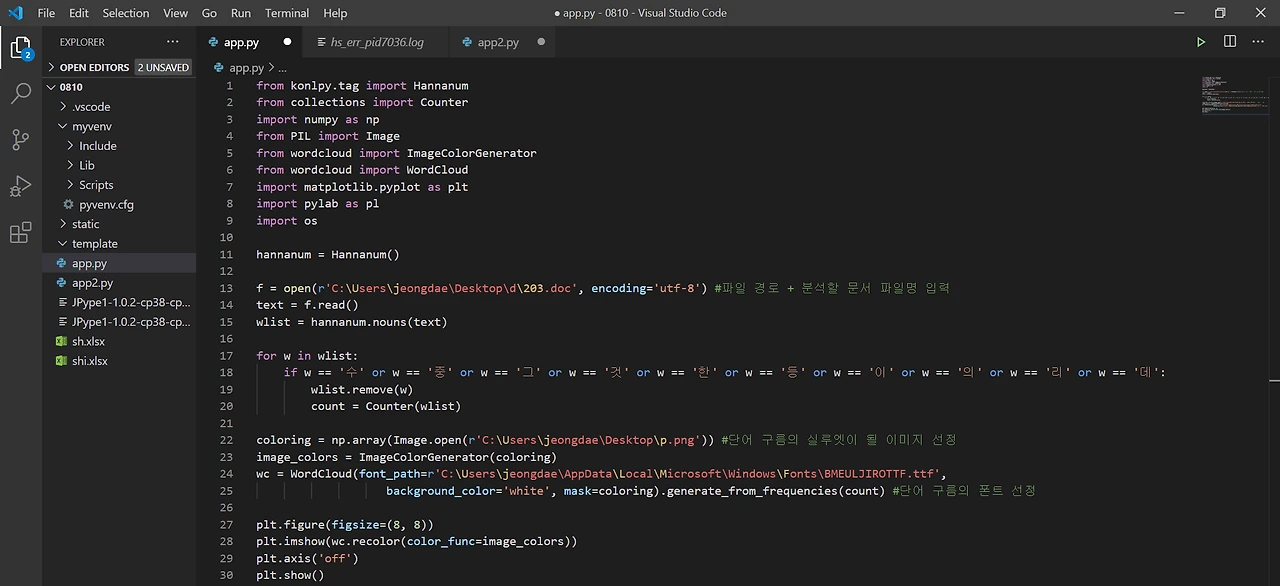Click pyvenv.cfg gear file icon
Viewport: 1280px width, 586px height.
click(68, 204)
